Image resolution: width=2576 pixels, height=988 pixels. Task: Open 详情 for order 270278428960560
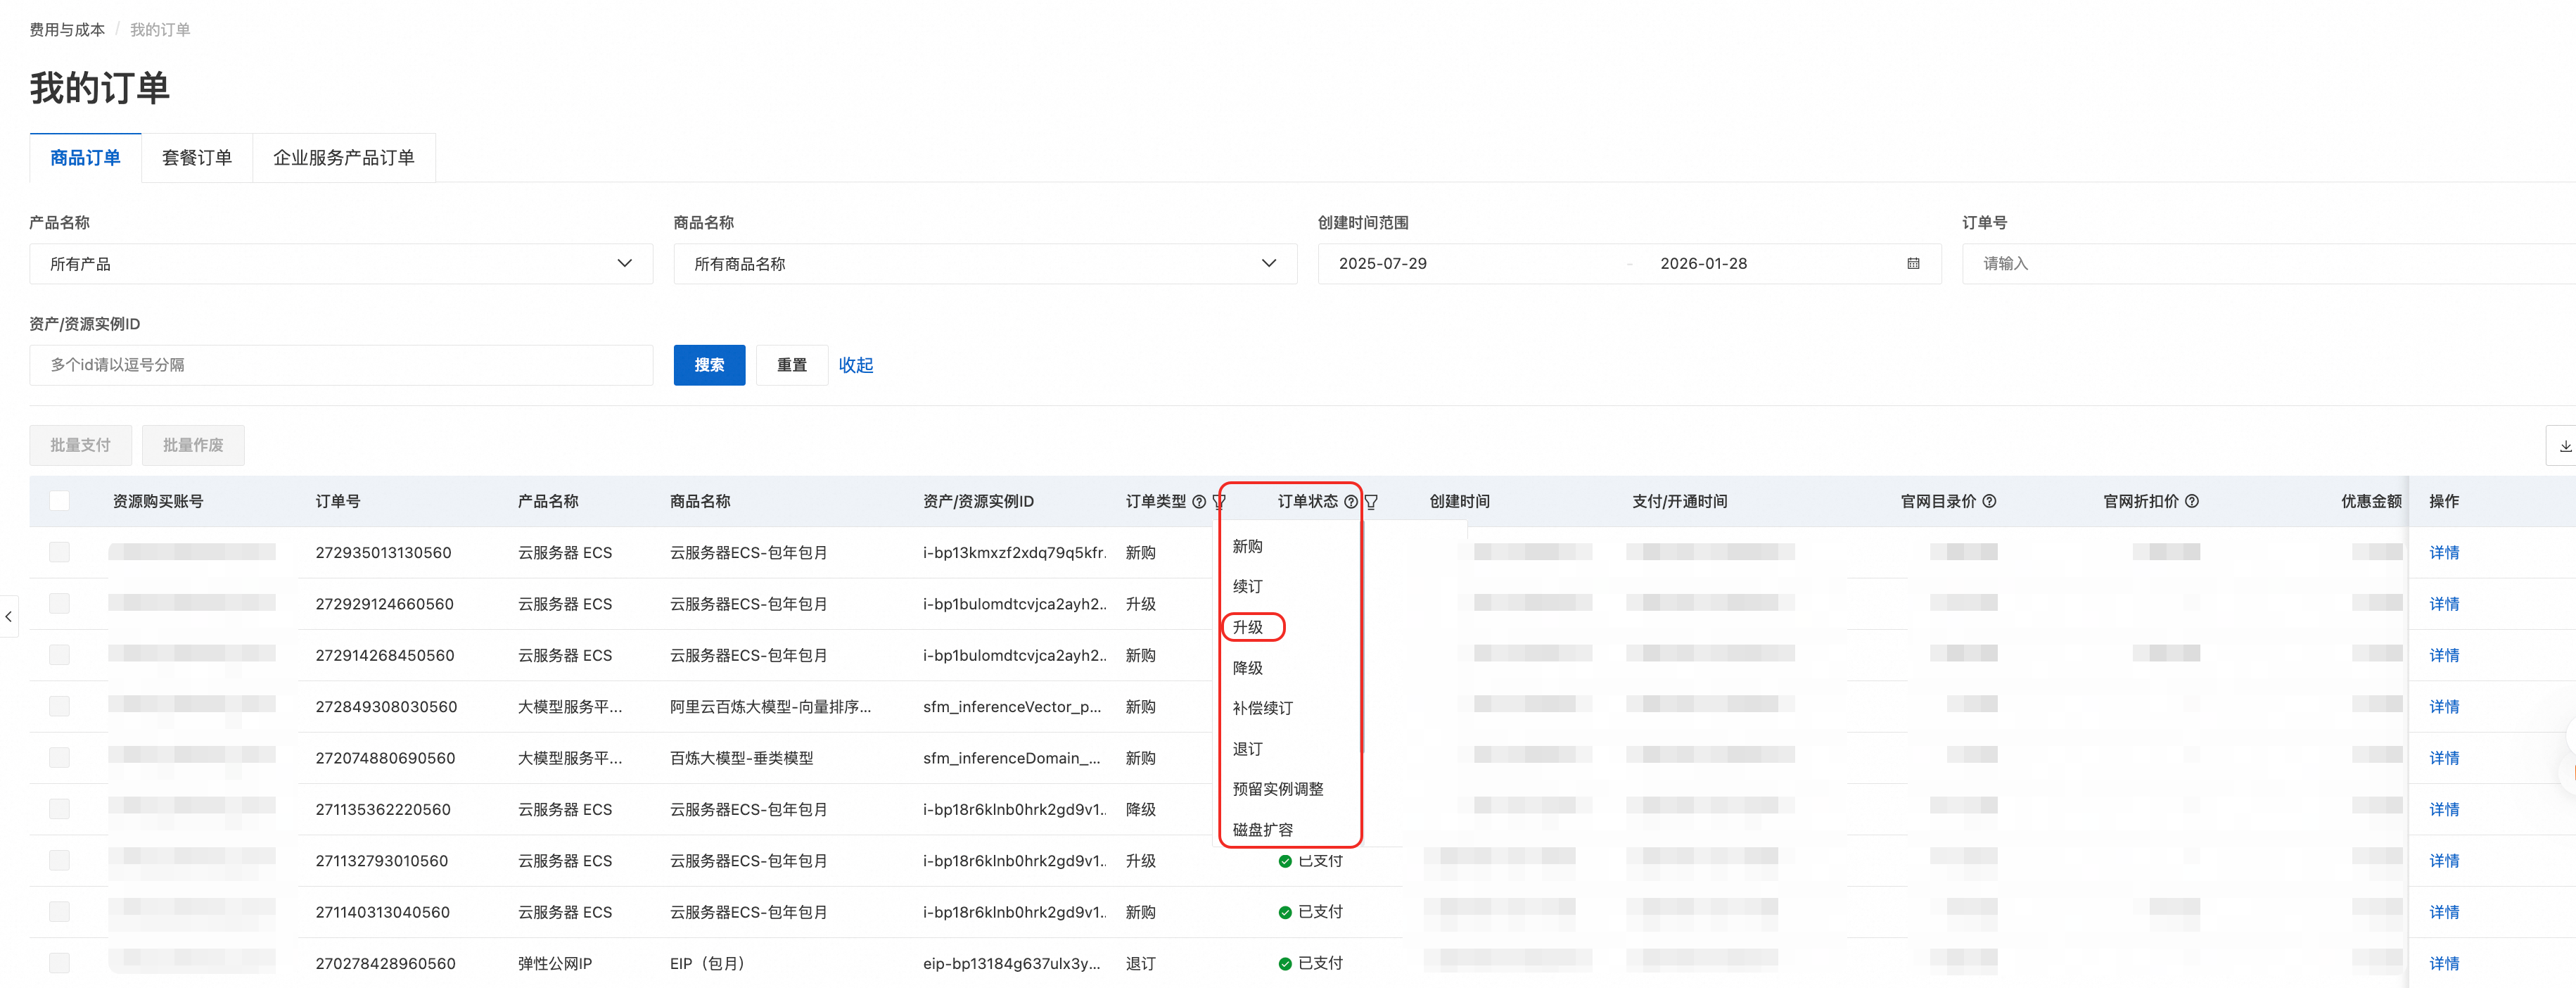[2444, 964]
